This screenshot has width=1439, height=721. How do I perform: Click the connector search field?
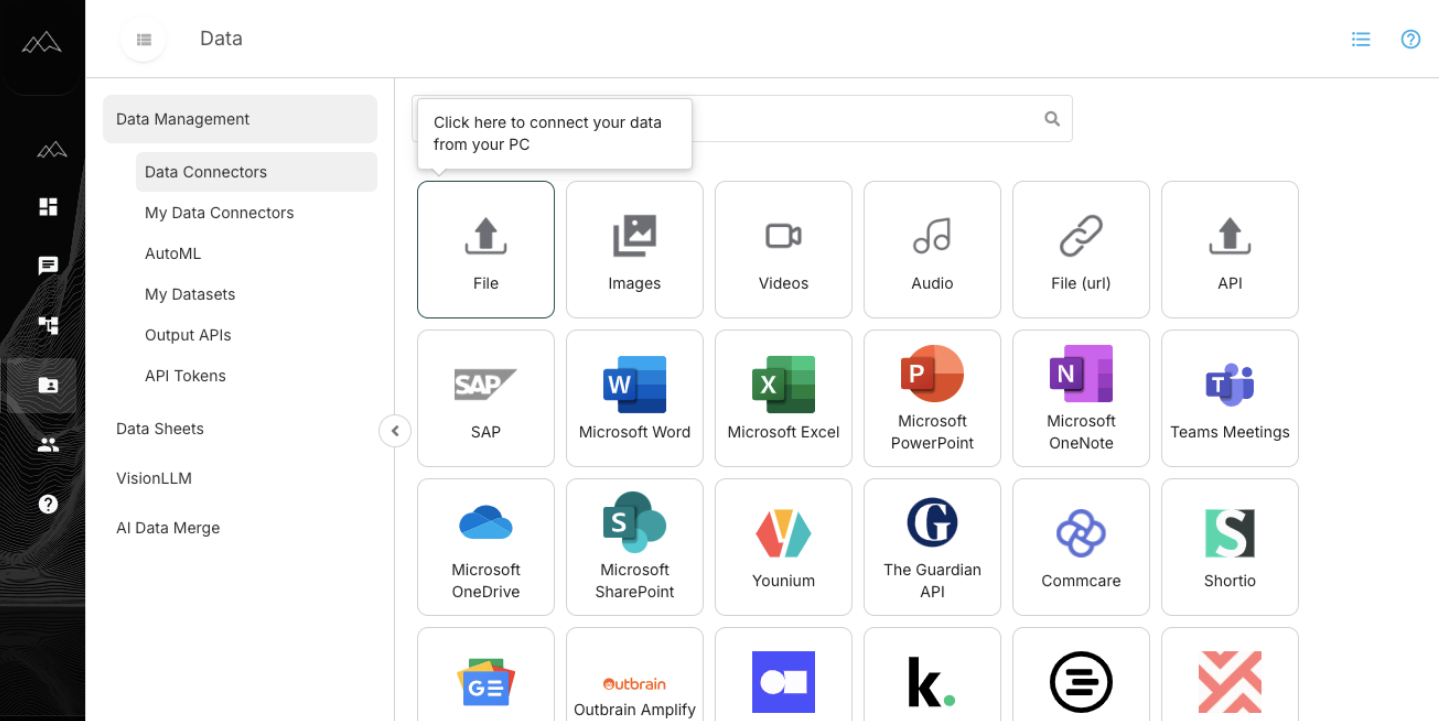click(742, 118)
